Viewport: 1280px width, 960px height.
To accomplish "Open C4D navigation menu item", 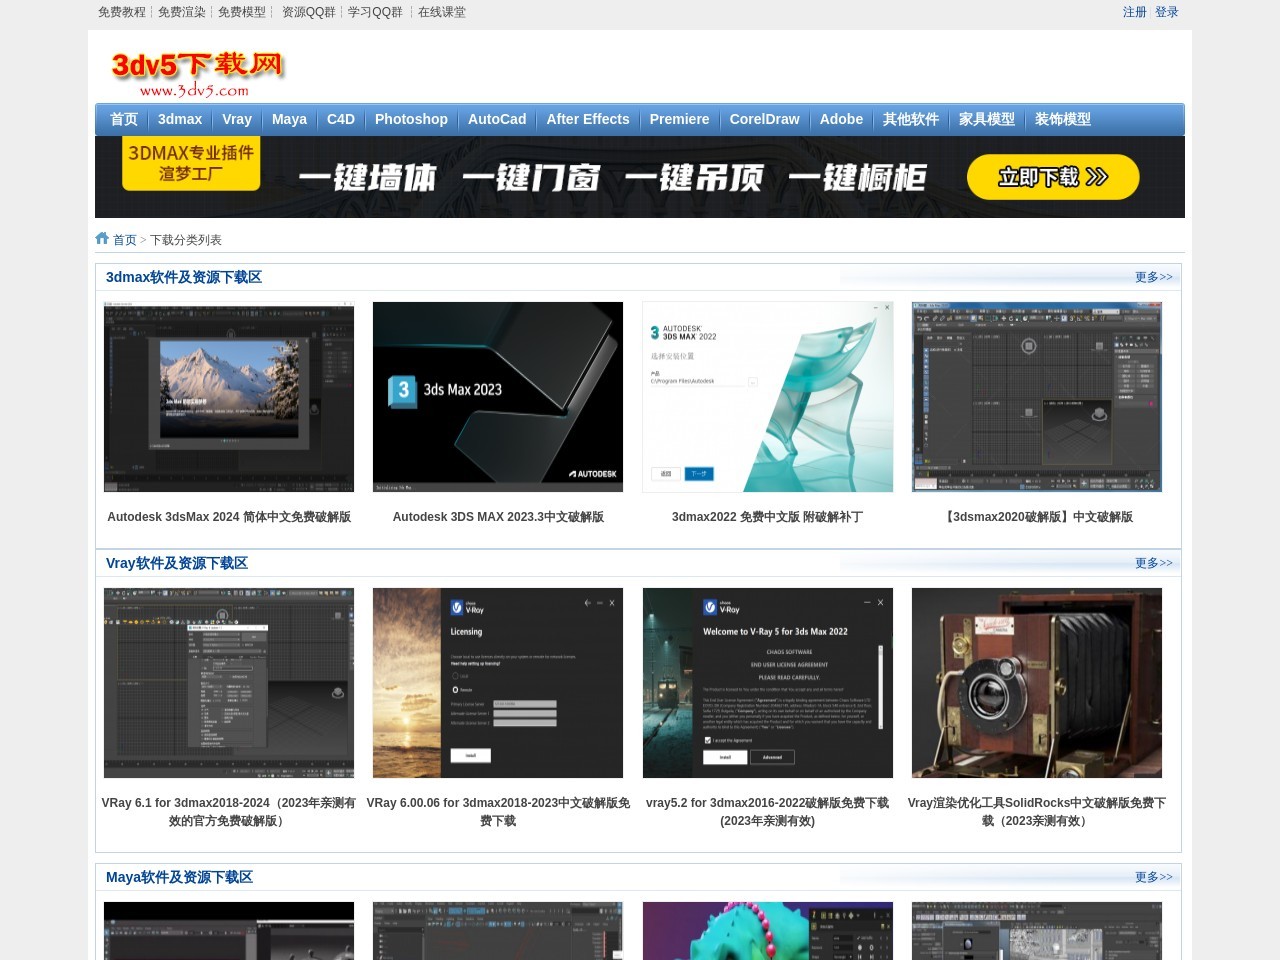I will pos(341,119).
